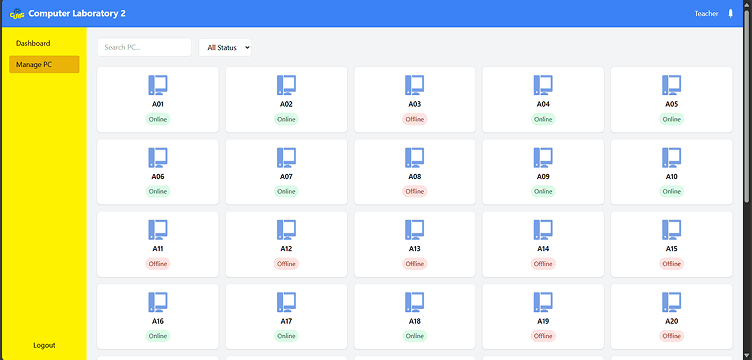Log out using the Logout link
752x360 pixels.
point(44,345)
